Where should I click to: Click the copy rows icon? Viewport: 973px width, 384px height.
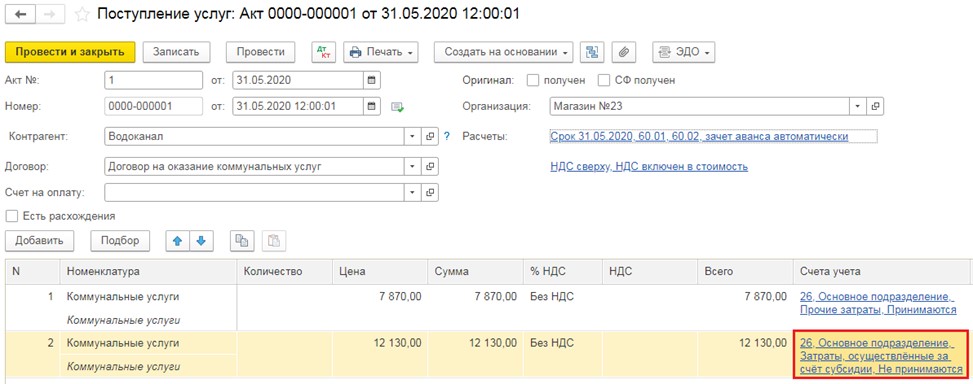(242, 241)
